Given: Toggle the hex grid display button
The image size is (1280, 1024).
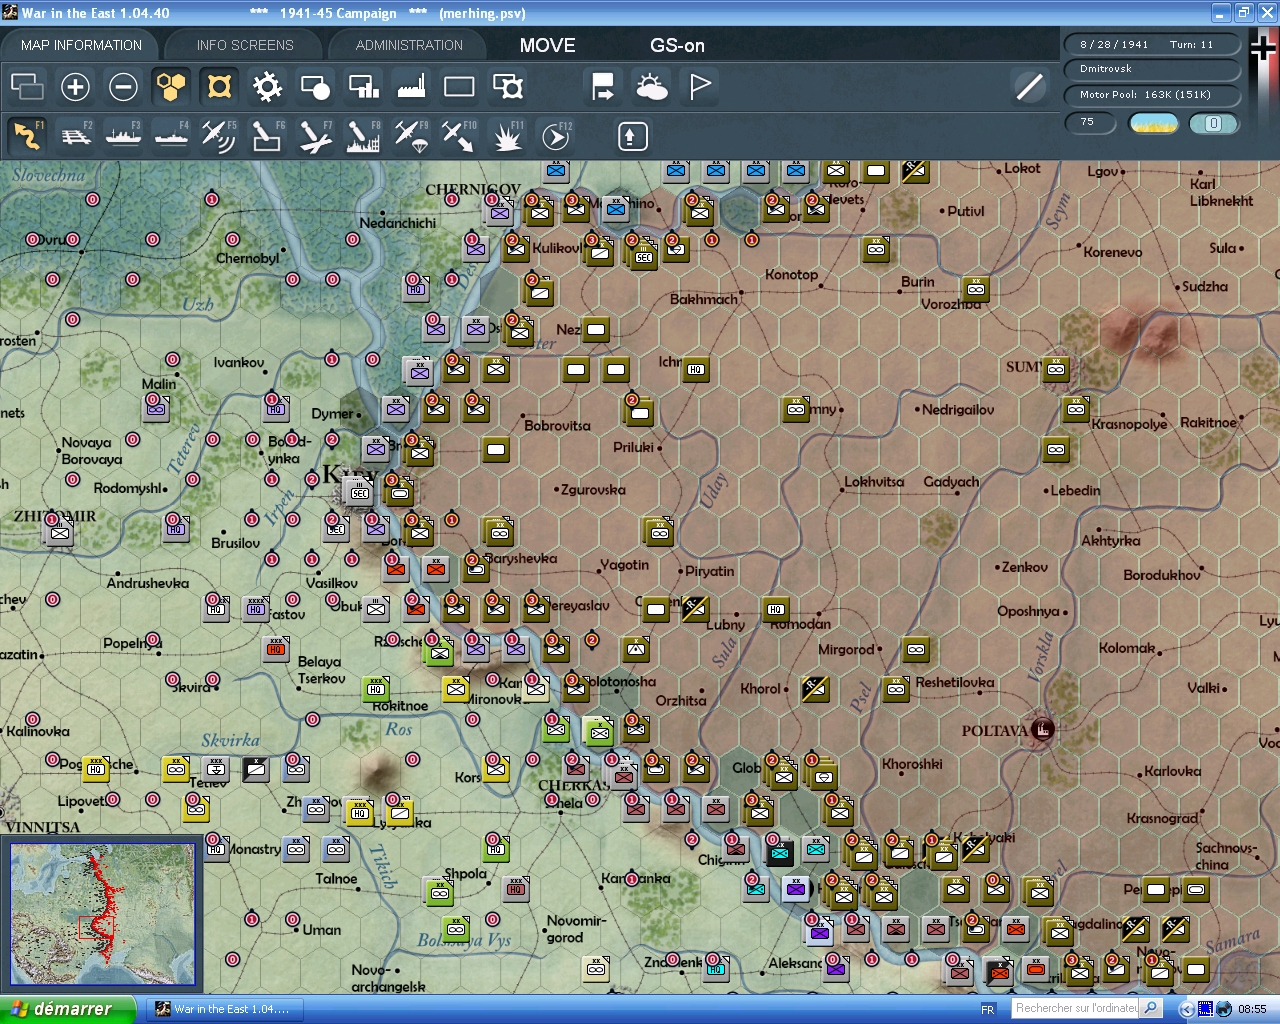Looking at the screenshot, I should click(x=171, y=87).
